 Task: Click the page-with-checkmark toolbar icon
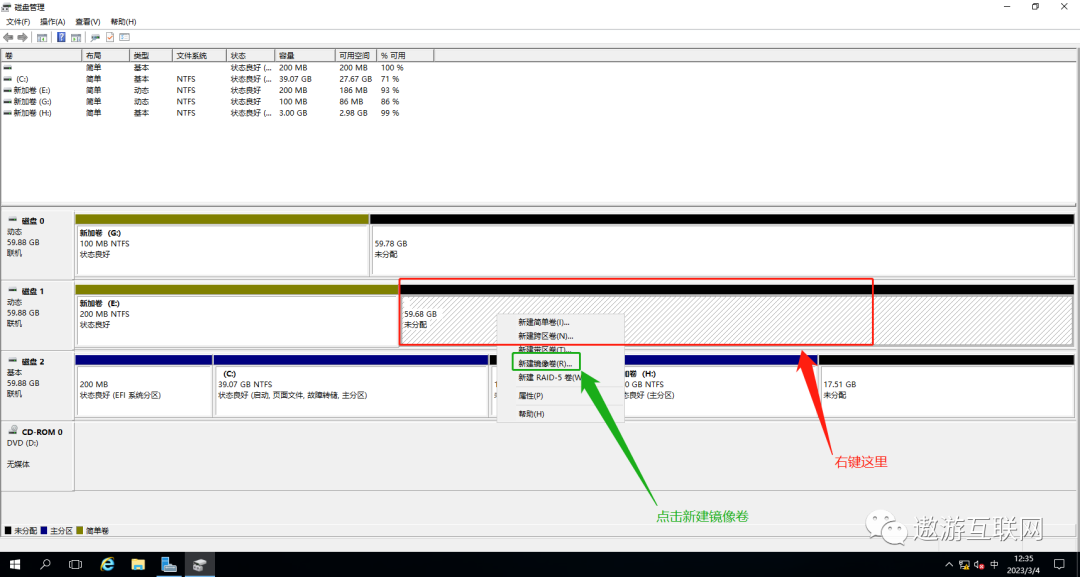[x=110, y=37]
